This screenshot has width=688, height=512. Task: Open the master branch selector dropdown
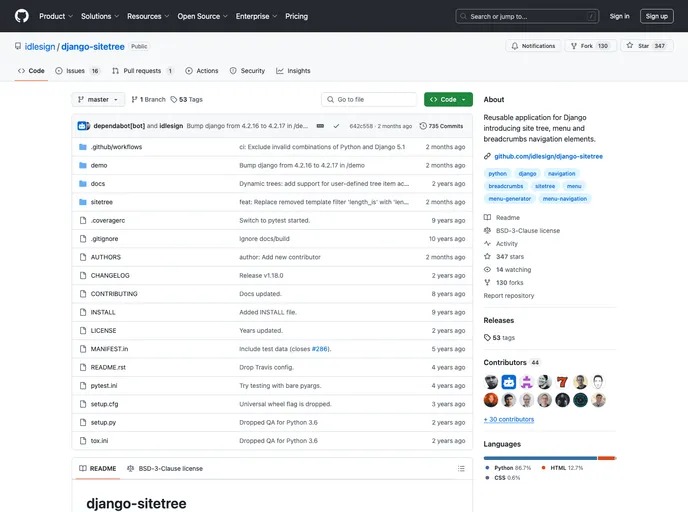point(98,100)
